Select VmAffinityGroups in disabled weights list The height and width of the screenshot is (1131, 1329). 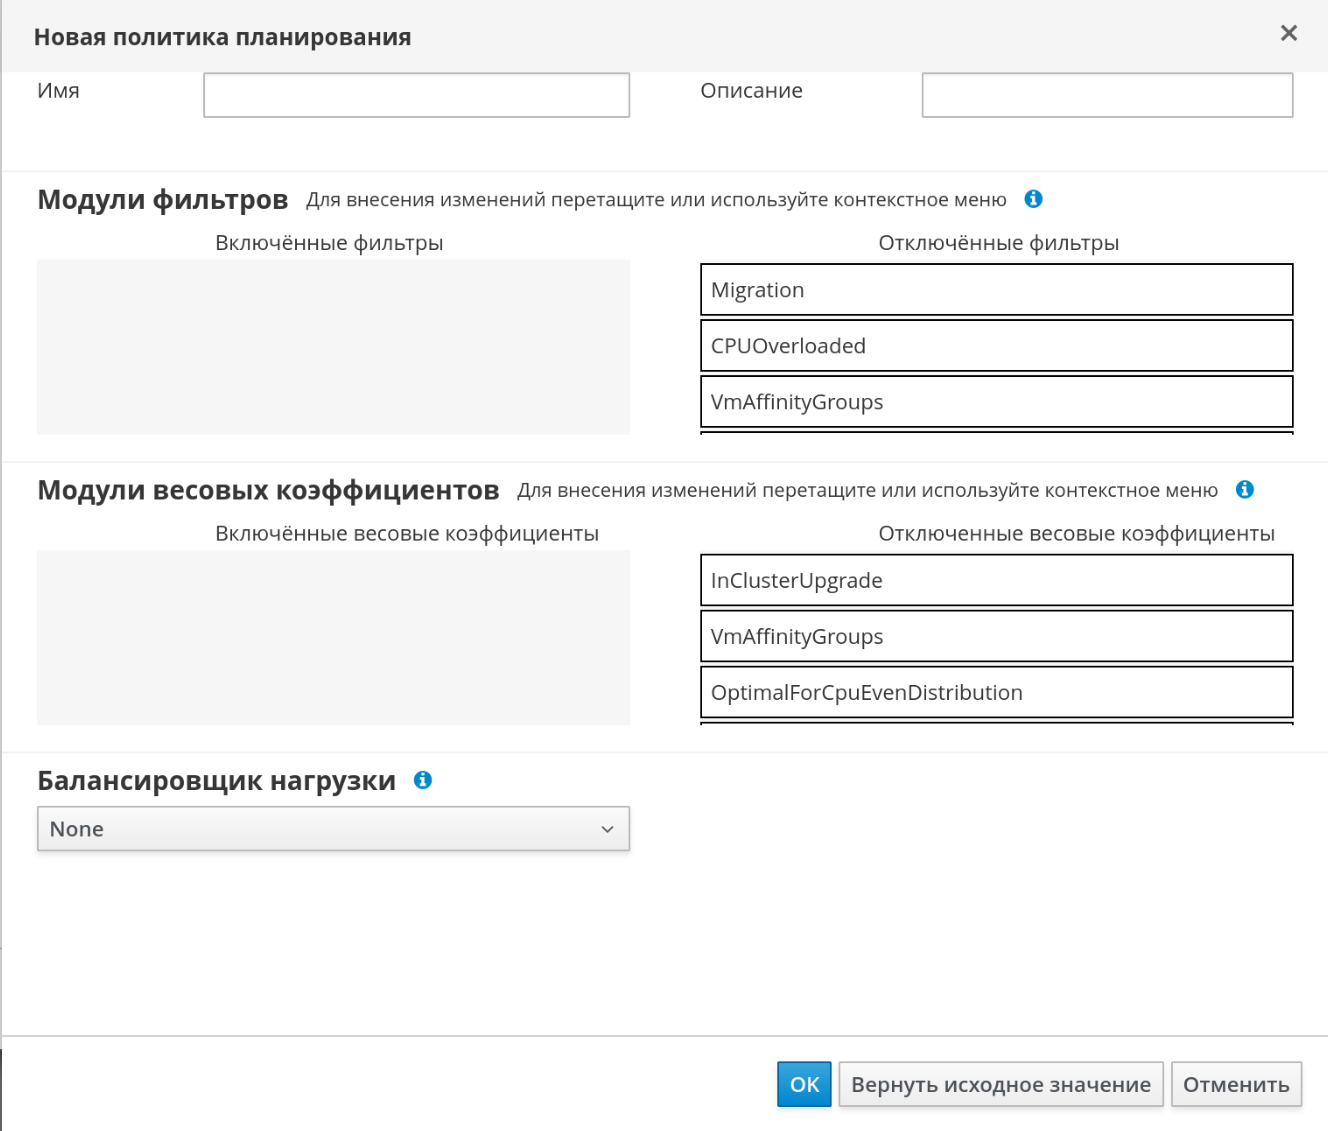click(996, 637)
